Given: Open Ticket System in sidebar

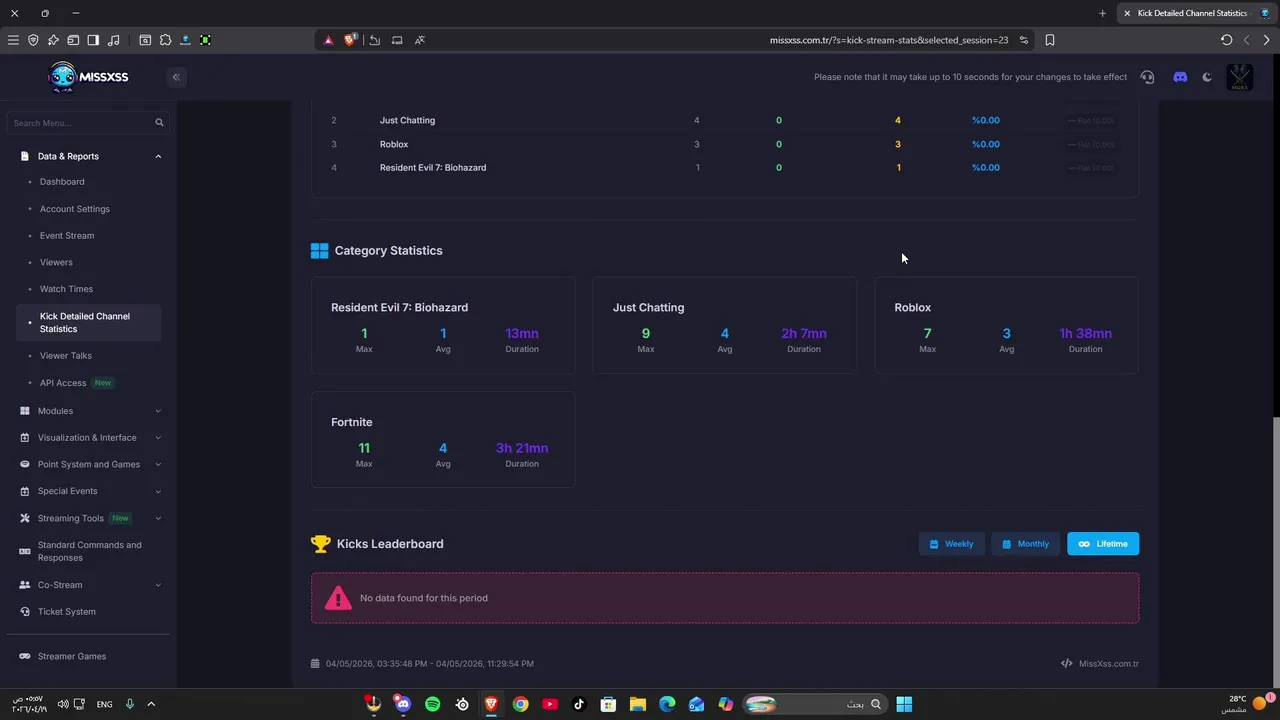Looking at the screenshot, I should [67, 612].
